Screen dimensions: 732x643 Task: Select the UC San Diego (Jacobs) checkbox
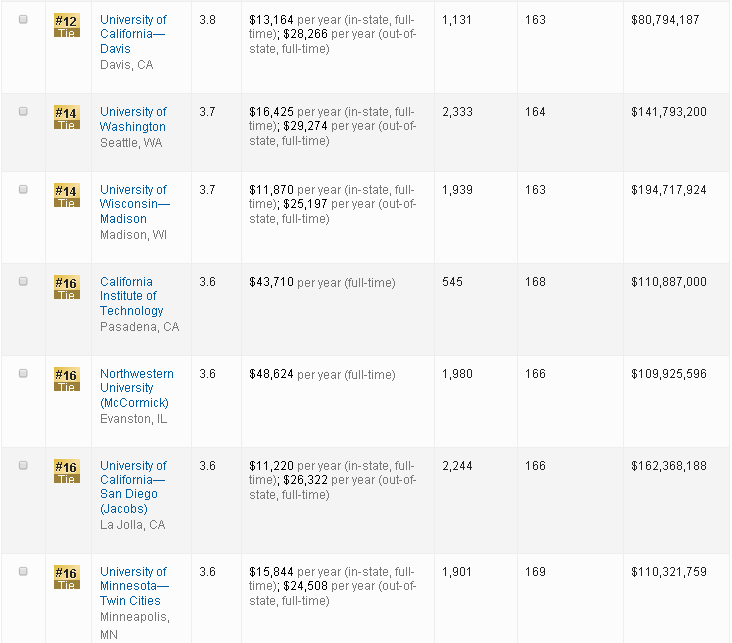[24, 466]
